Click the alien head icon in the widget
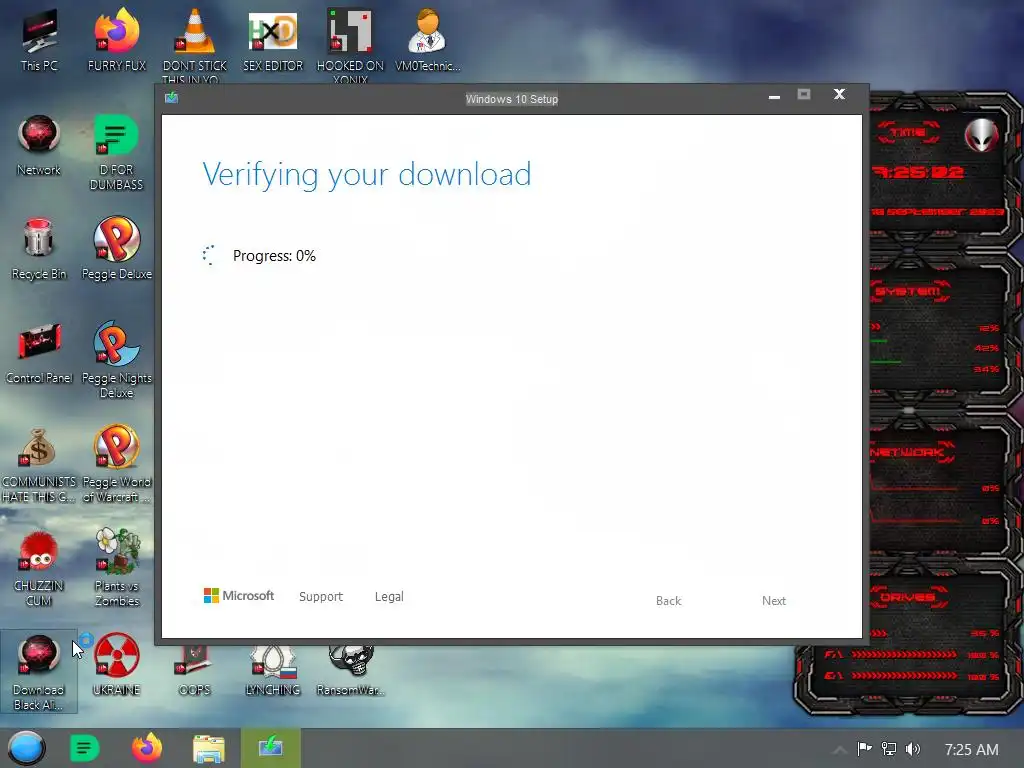Screen dimensions: 1024x768 click(982, 135)
